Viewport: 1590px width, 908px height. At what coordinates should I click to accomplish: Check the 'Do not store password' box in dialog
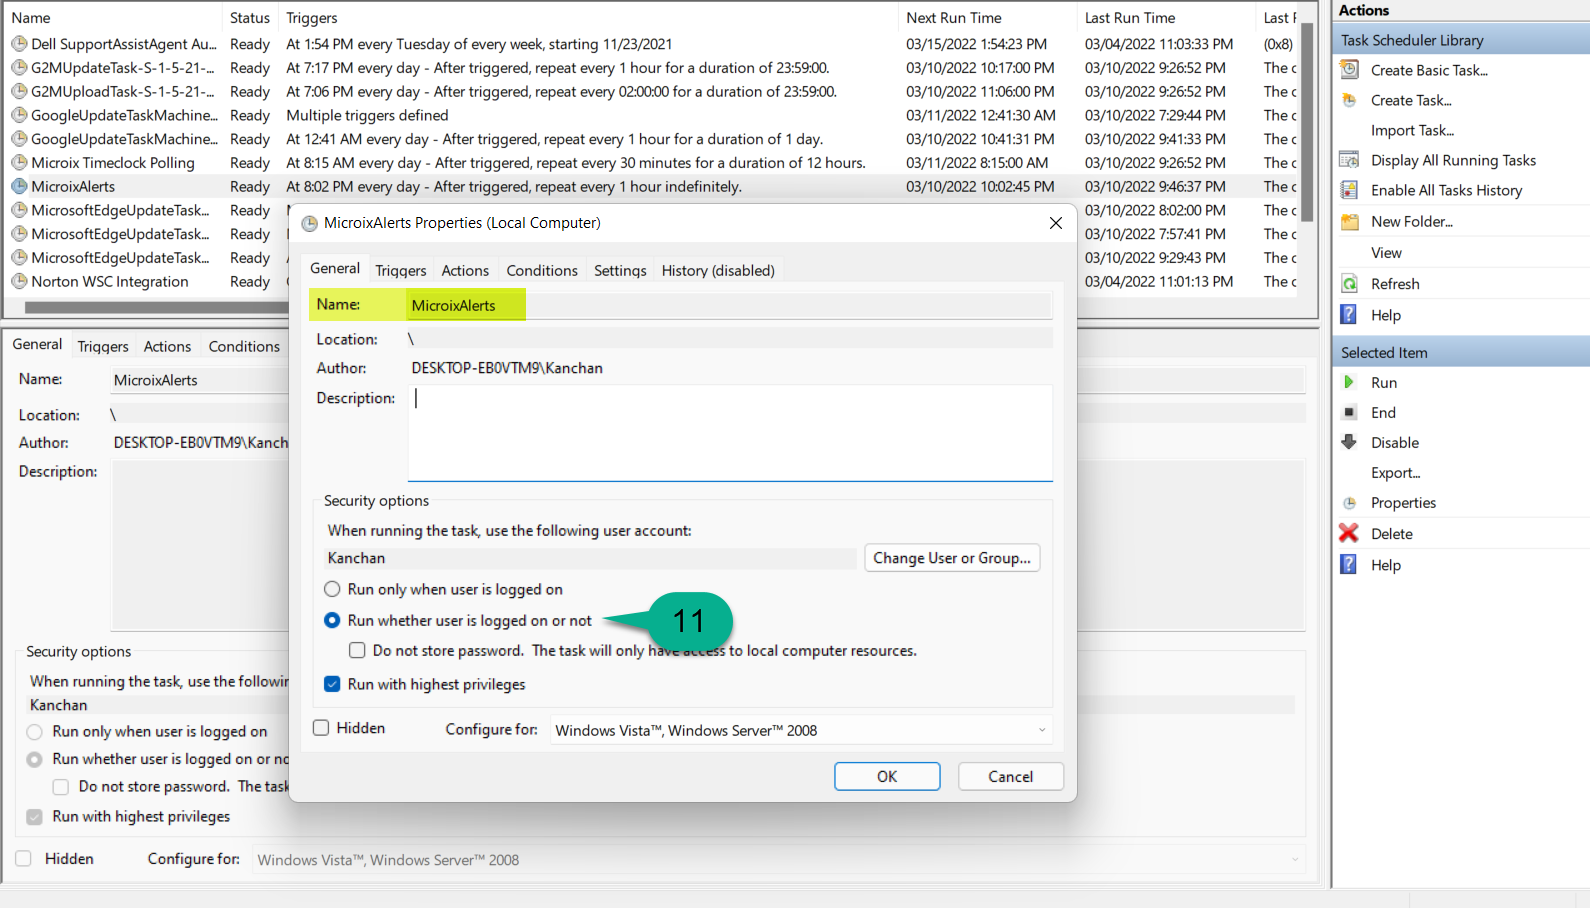pos(357,650)
